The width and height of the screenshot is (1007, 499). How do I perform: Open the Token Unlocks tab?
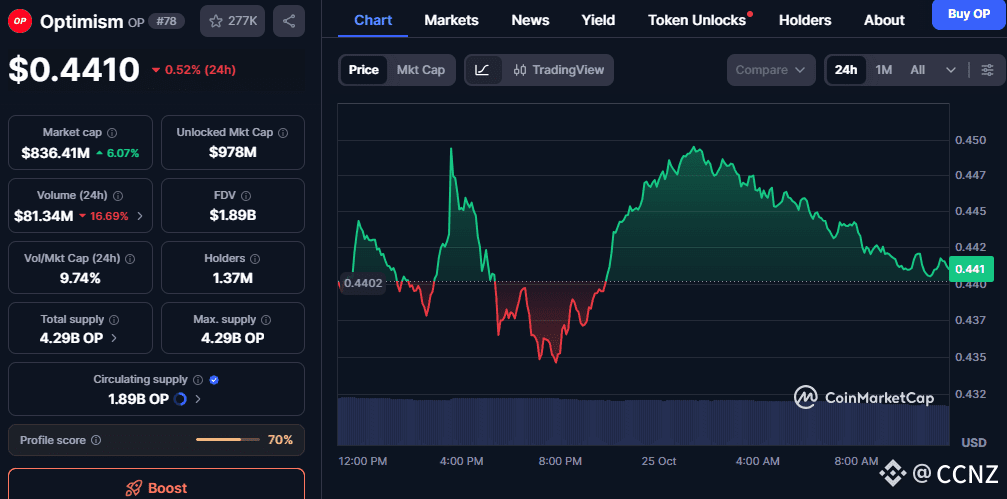698,20
